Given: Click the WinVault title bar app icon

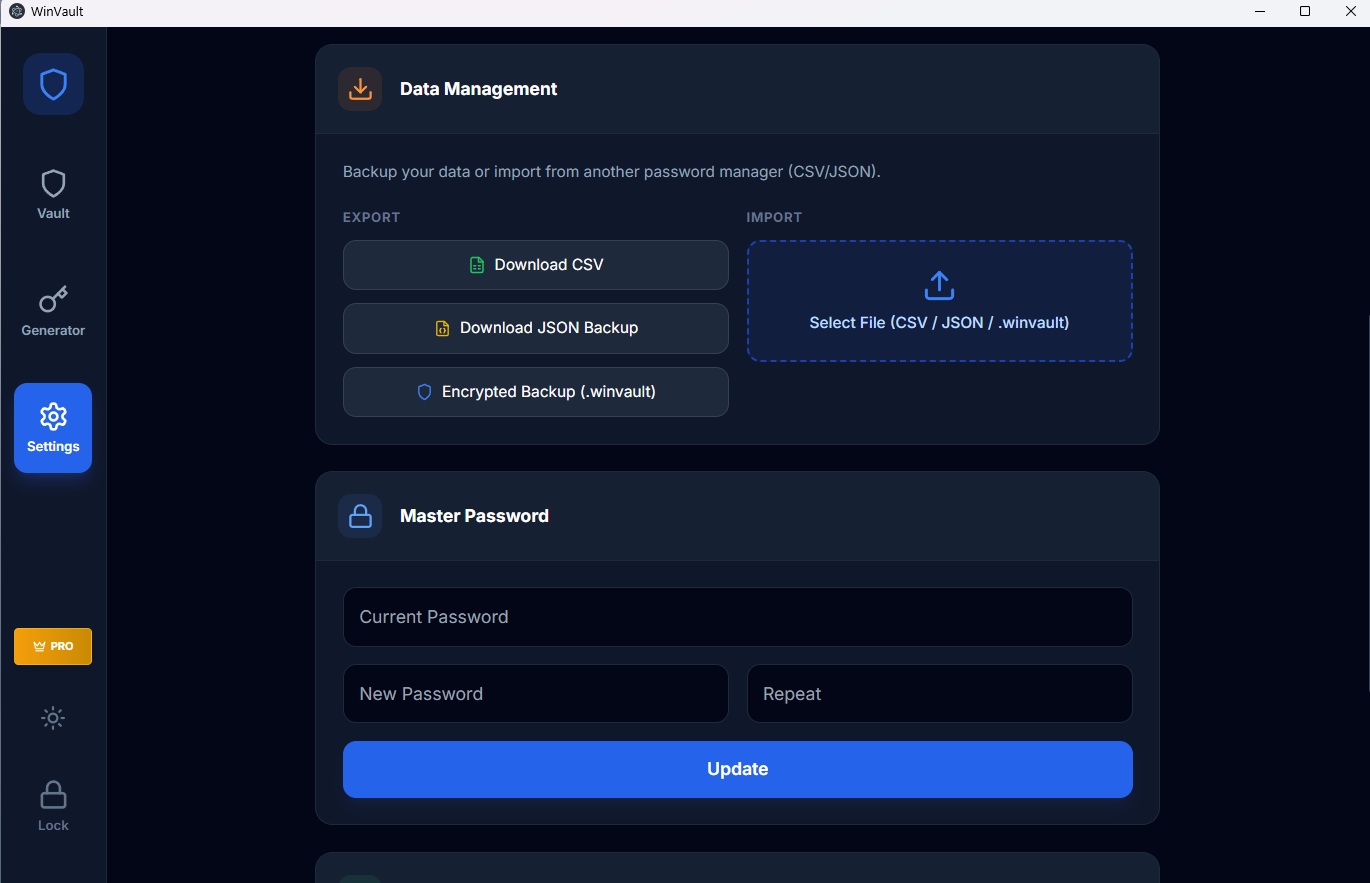Looking at the screenshot, I should [x=16, y=11].
